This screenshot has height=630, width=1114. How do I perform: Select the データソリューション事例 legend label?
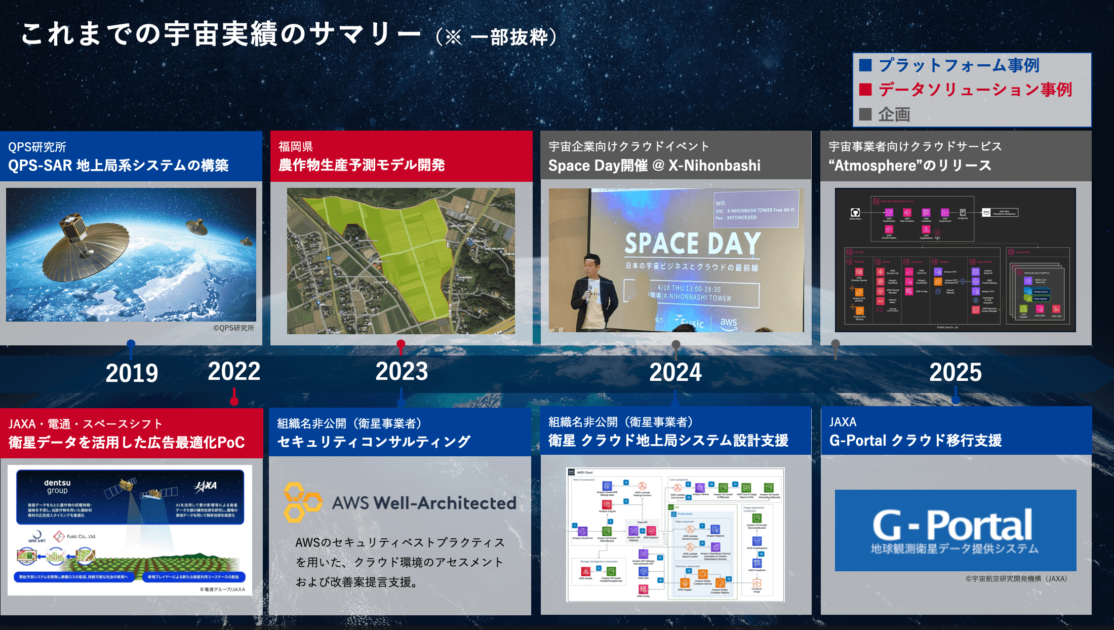975,89
